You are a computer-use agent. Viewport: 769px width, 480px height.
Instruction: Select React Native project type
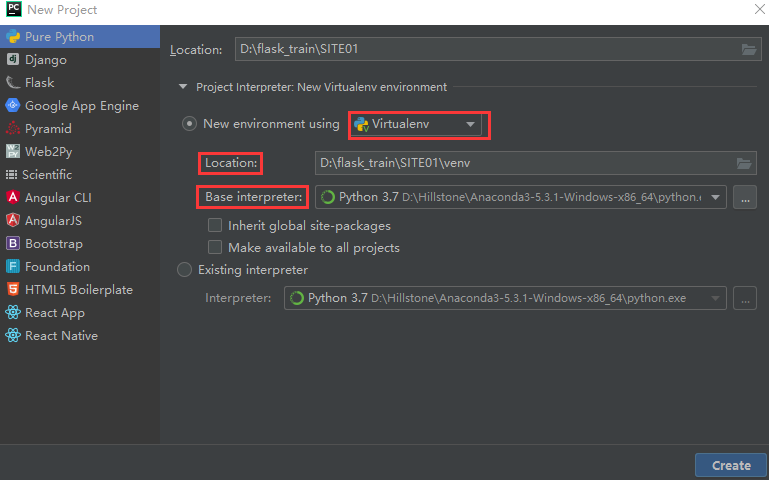pos(80,335)
